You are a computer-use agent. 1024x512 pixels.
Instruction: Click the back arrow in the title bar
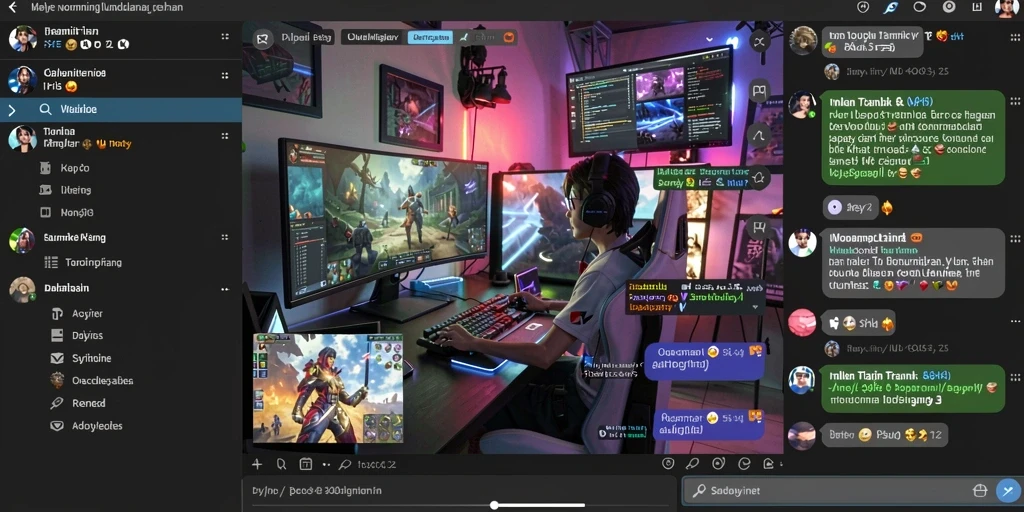pyautogui.click(x=12, y=8)
